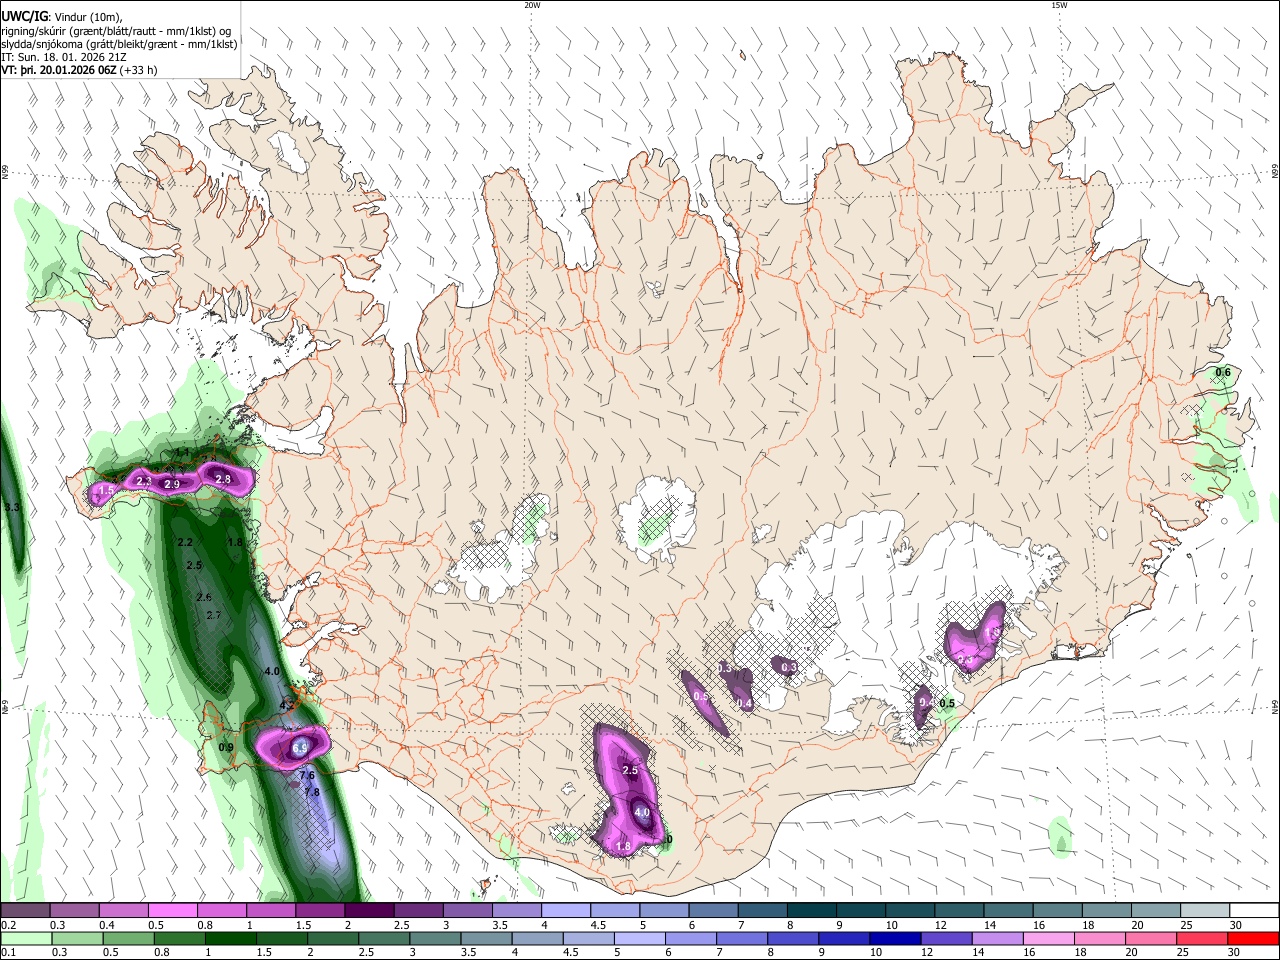Click the 2.6 precipitation value
1280x960 pixels.
[204, 597]
